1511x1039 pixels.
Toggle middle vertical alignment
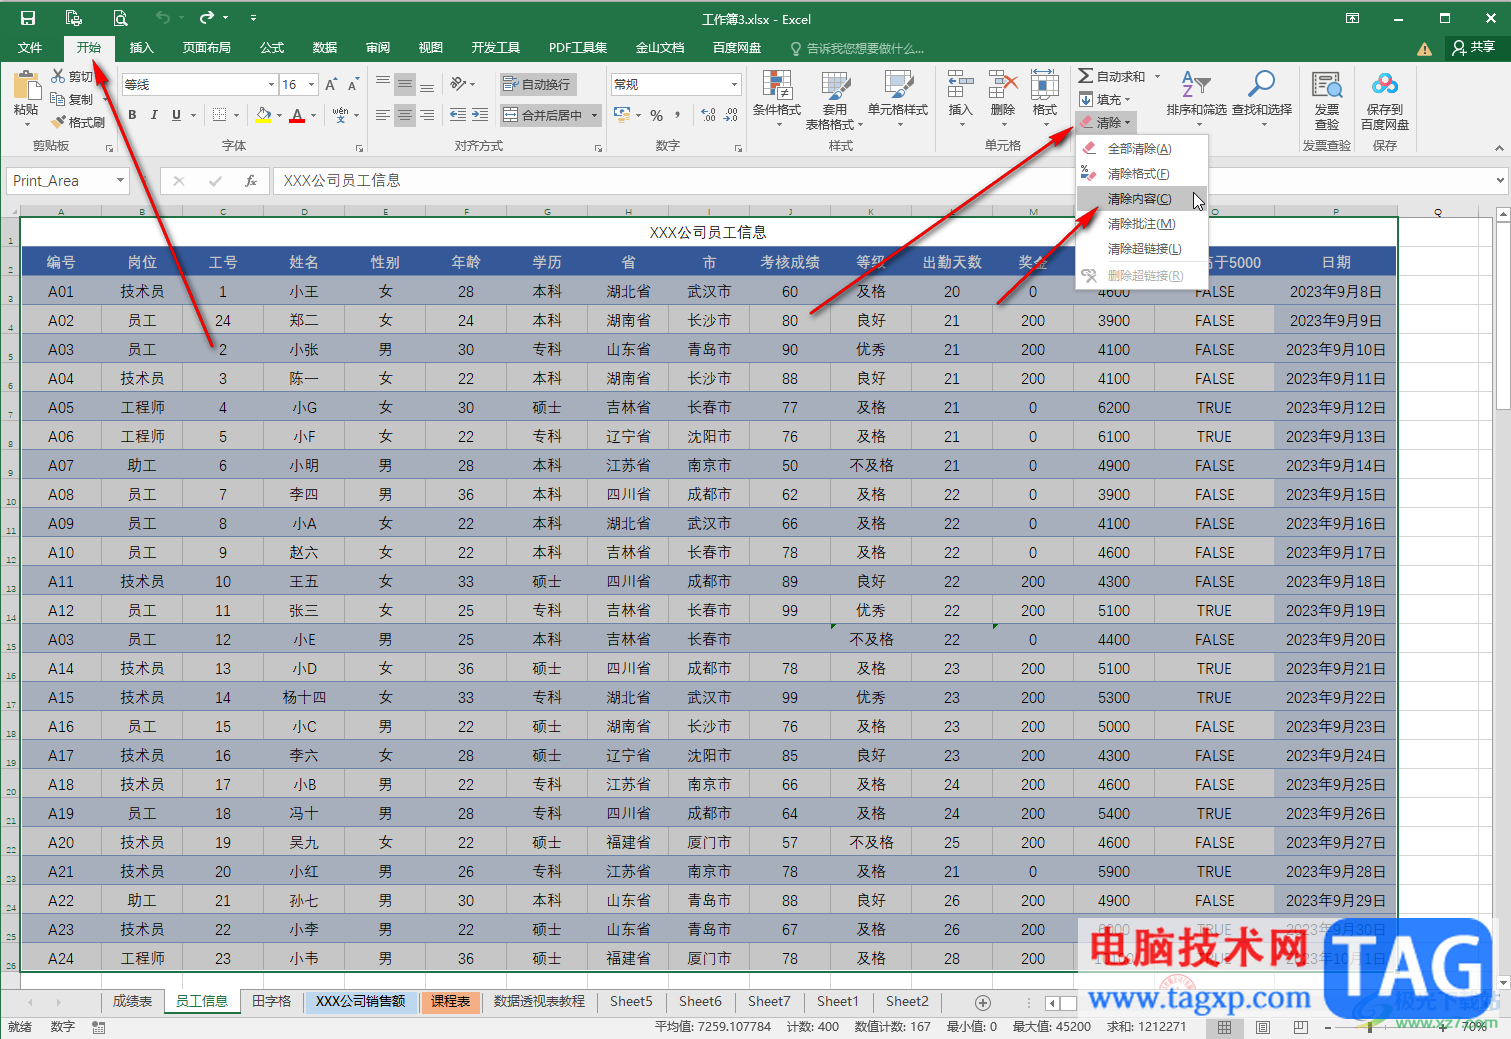(x=405, y=84)
